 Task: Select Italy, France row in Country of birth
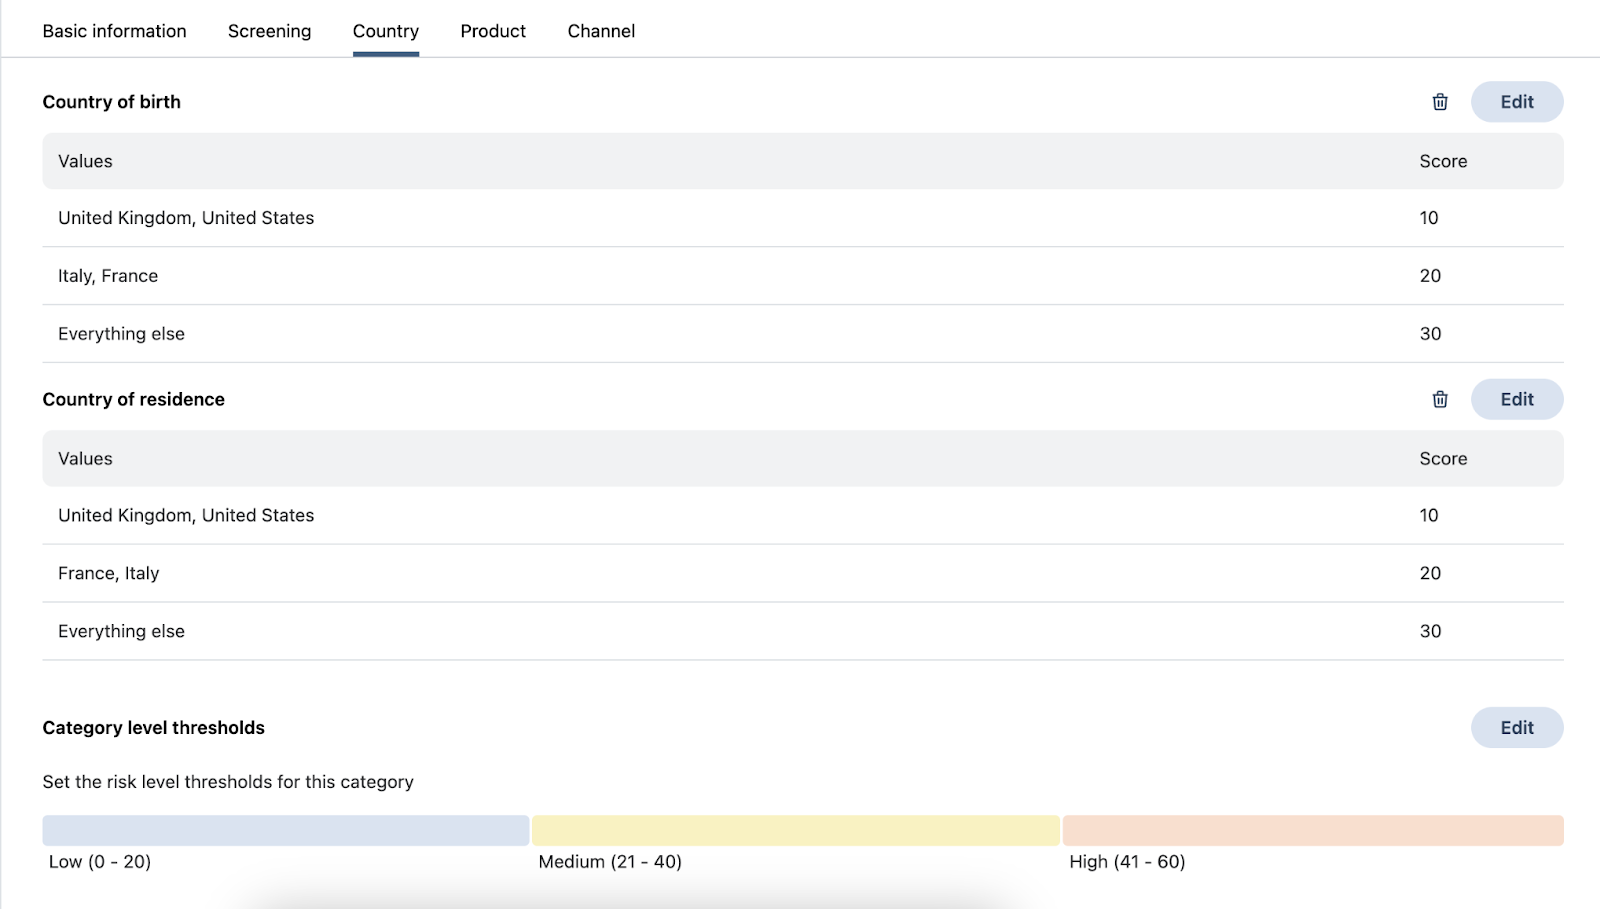pos(108,276)
